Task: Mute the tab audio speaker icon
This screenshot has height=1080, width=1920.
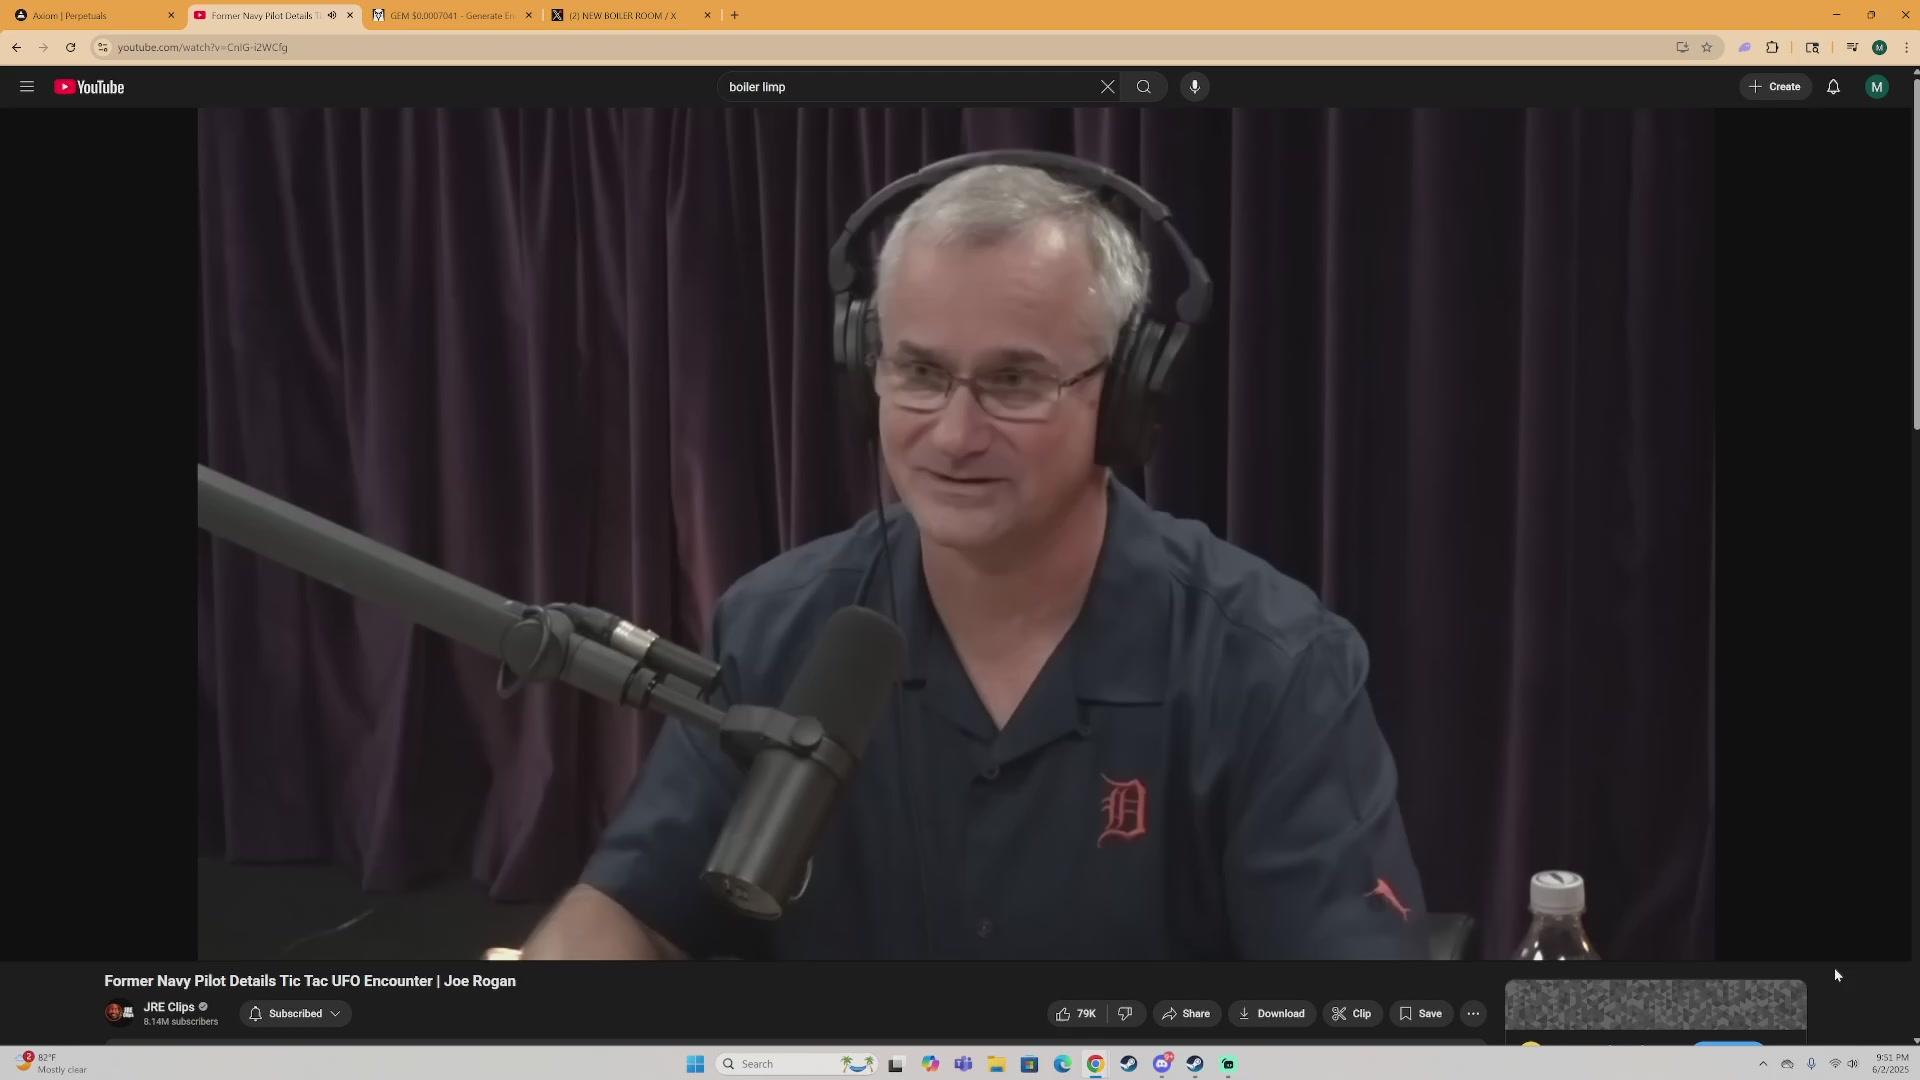Action: click(332, 15)
